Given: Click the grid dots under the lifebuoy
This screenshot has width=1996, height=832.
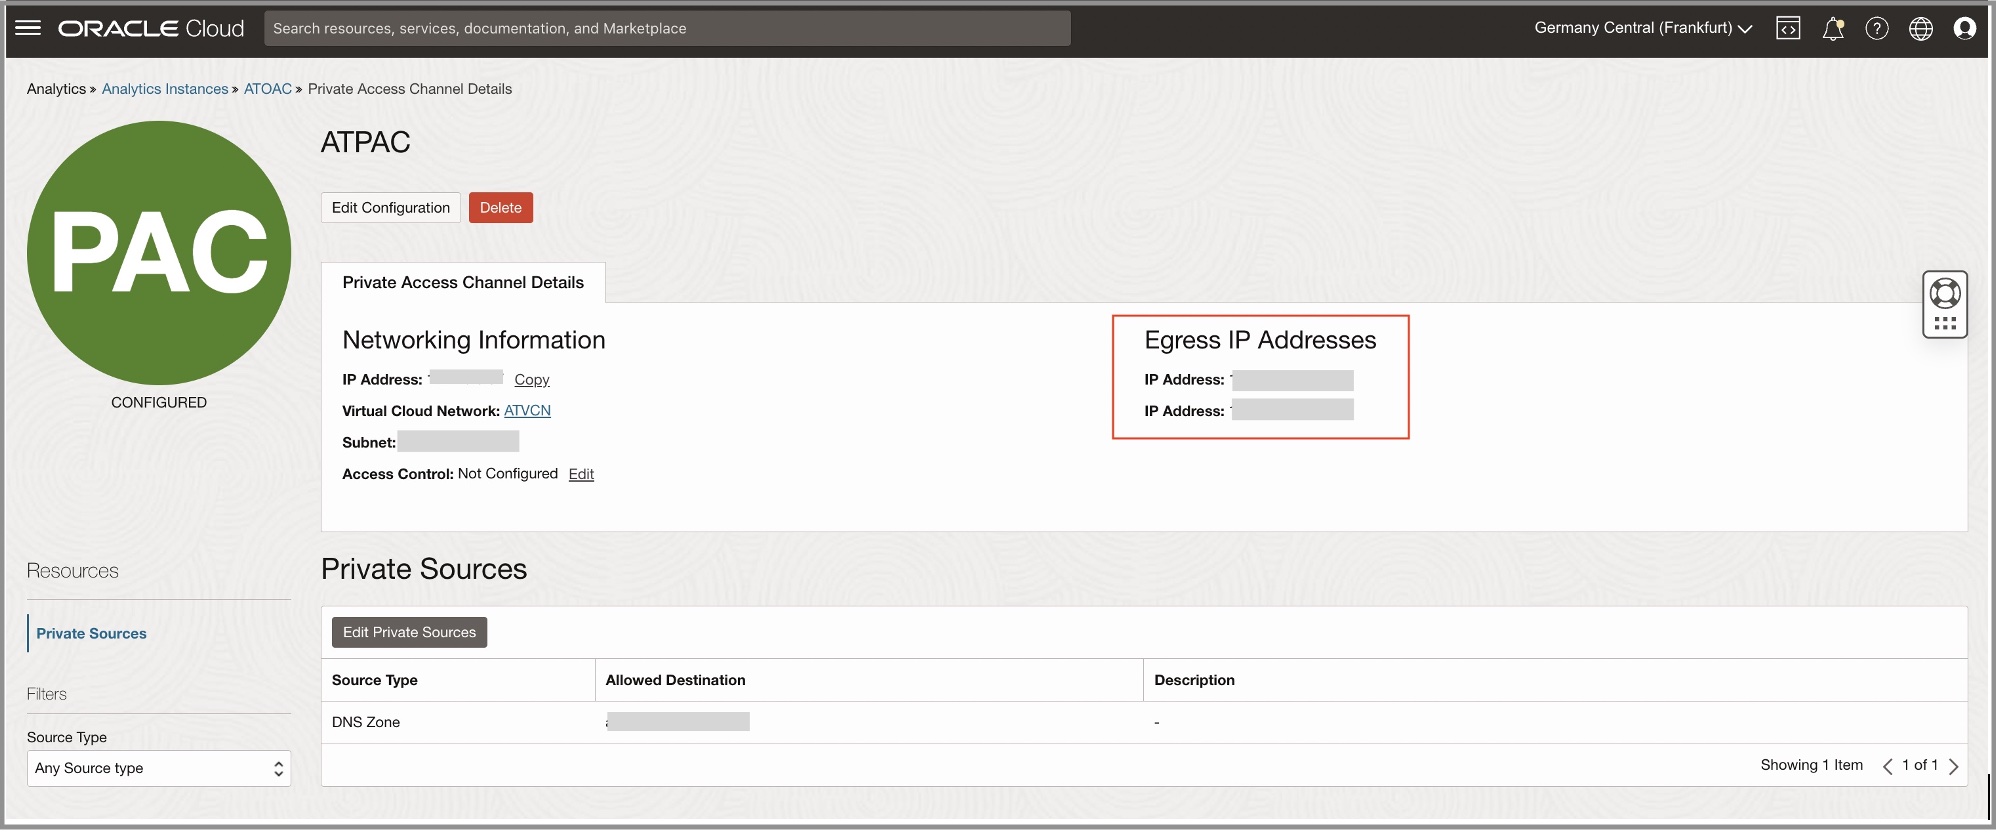Looking at the screenshot, I should 1945,323.
